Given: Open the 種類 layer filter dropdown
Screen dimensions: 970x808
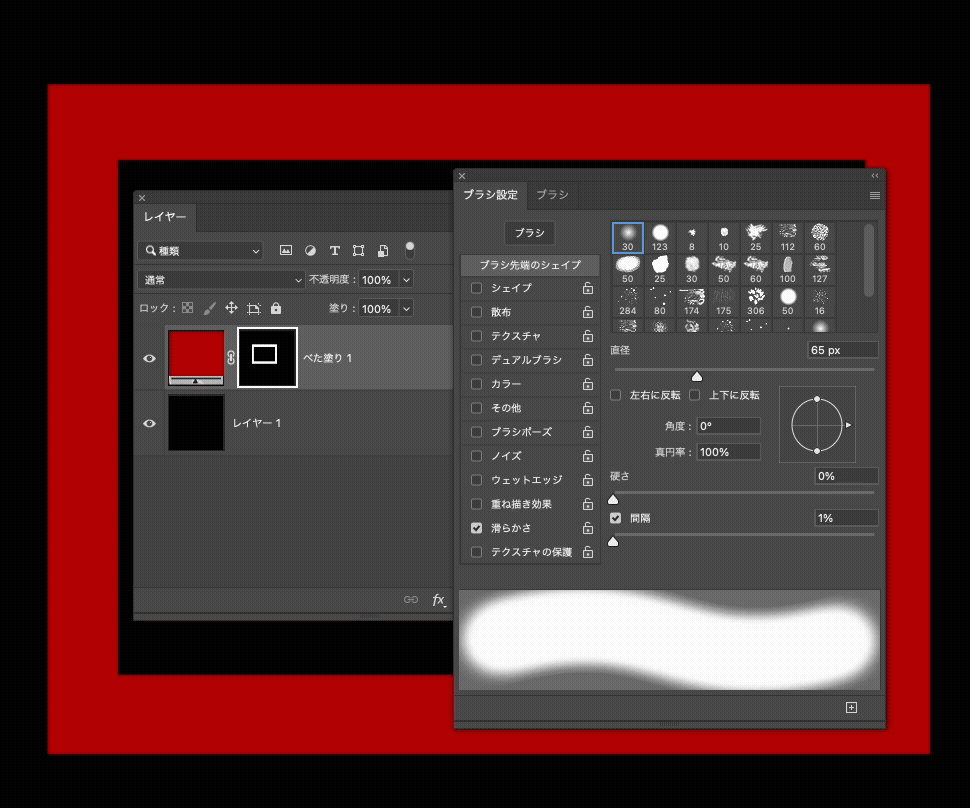Looking at the screenshot, I should (200, 251).
